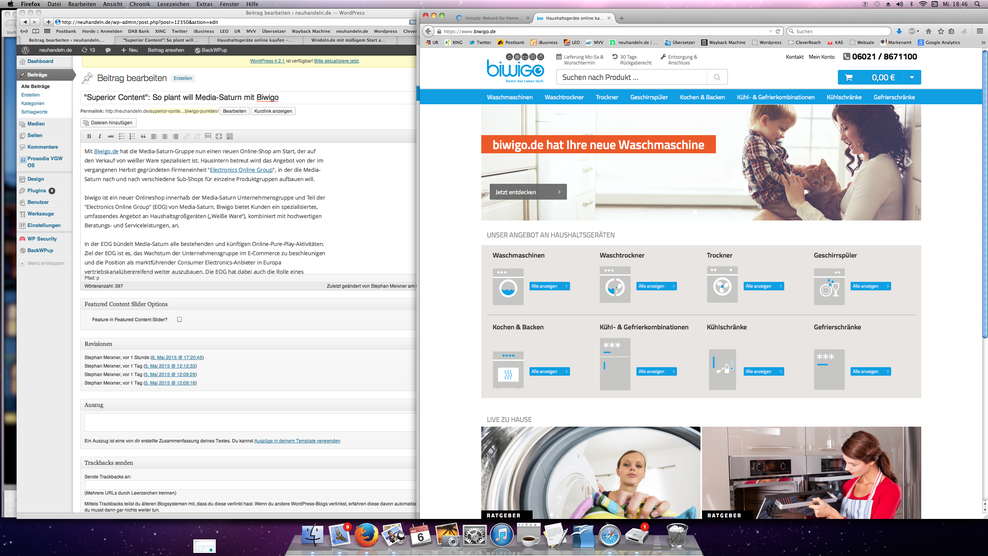
Task: Click Alle anzeigen under Gefrierschränke
Action: point(871,371)
